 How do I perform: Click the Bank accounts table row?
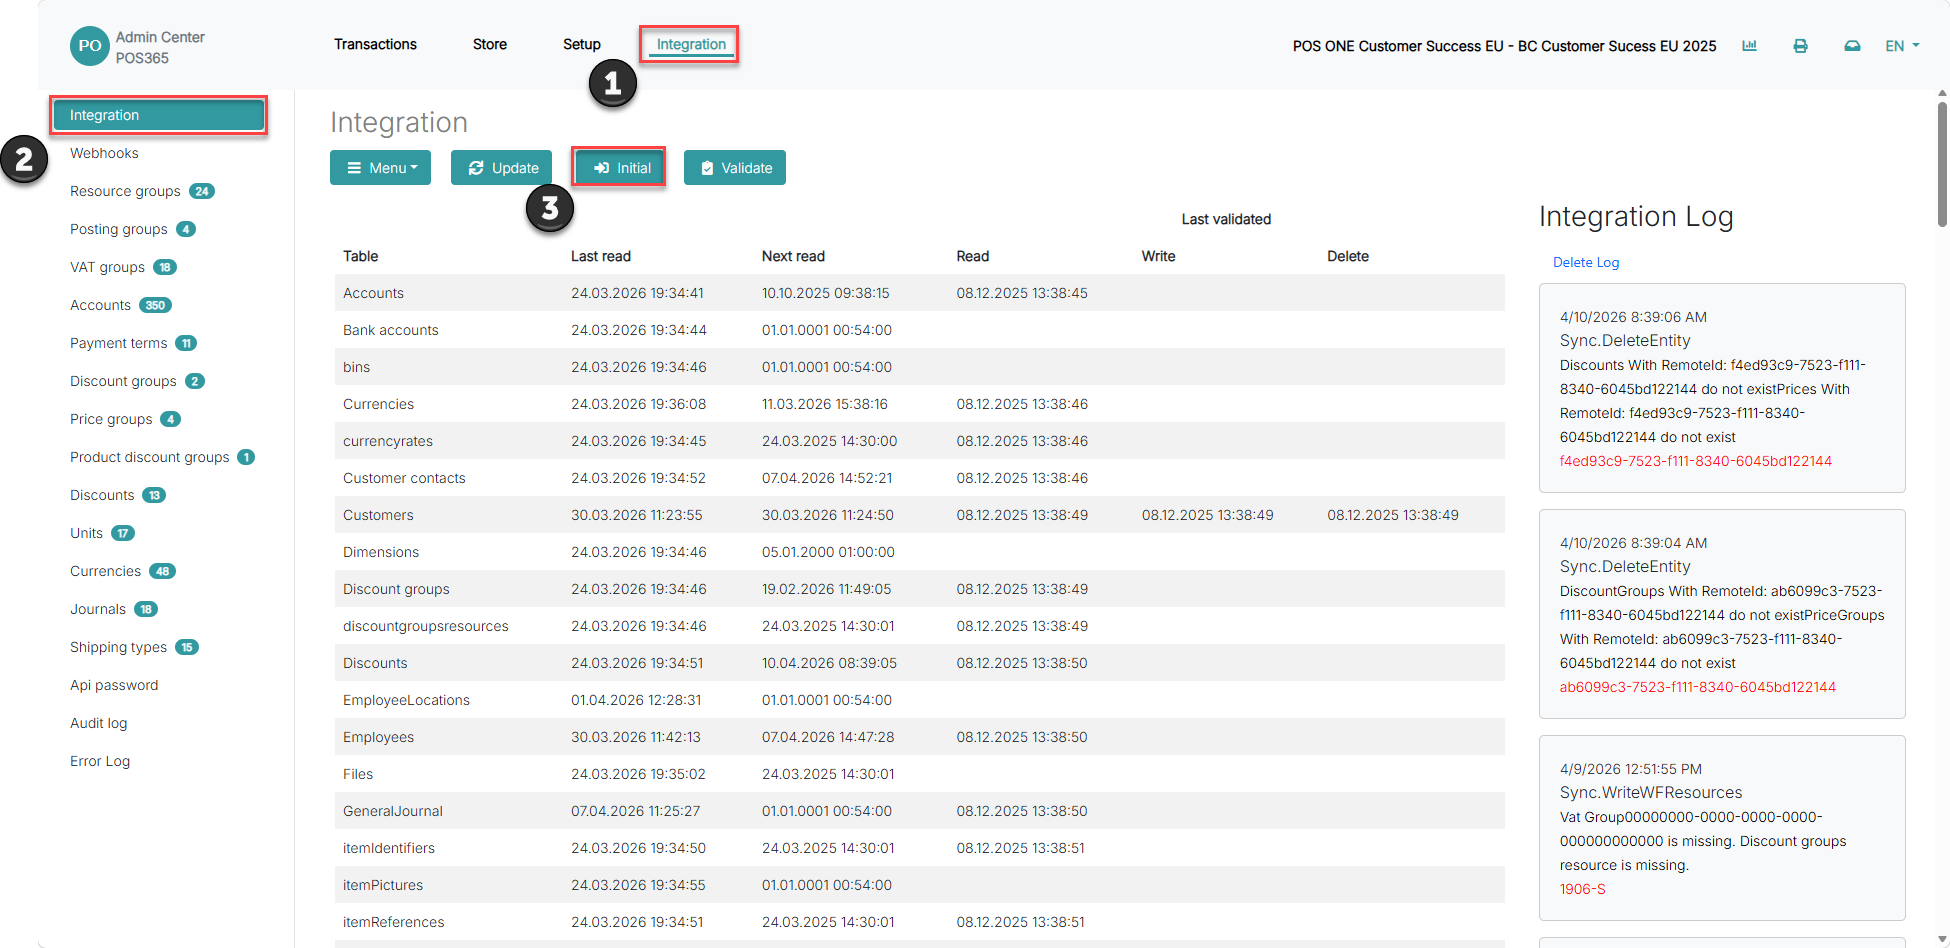pos(919,330)
